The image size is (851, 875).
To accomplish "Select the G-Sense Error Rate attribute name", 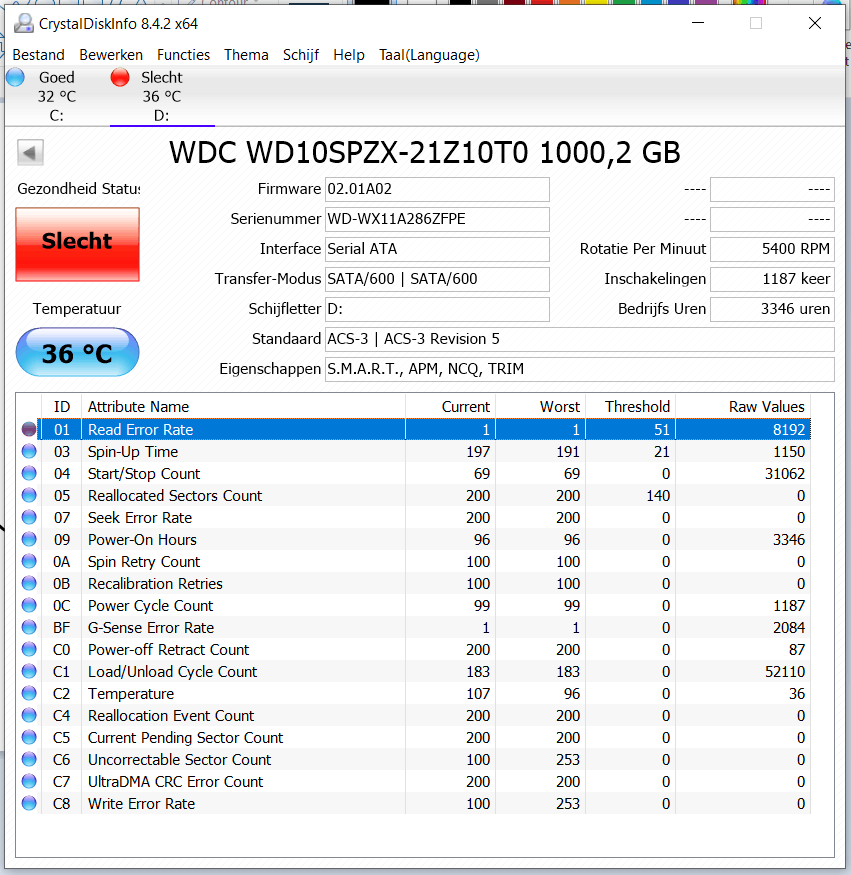I will tap(151, 628).
